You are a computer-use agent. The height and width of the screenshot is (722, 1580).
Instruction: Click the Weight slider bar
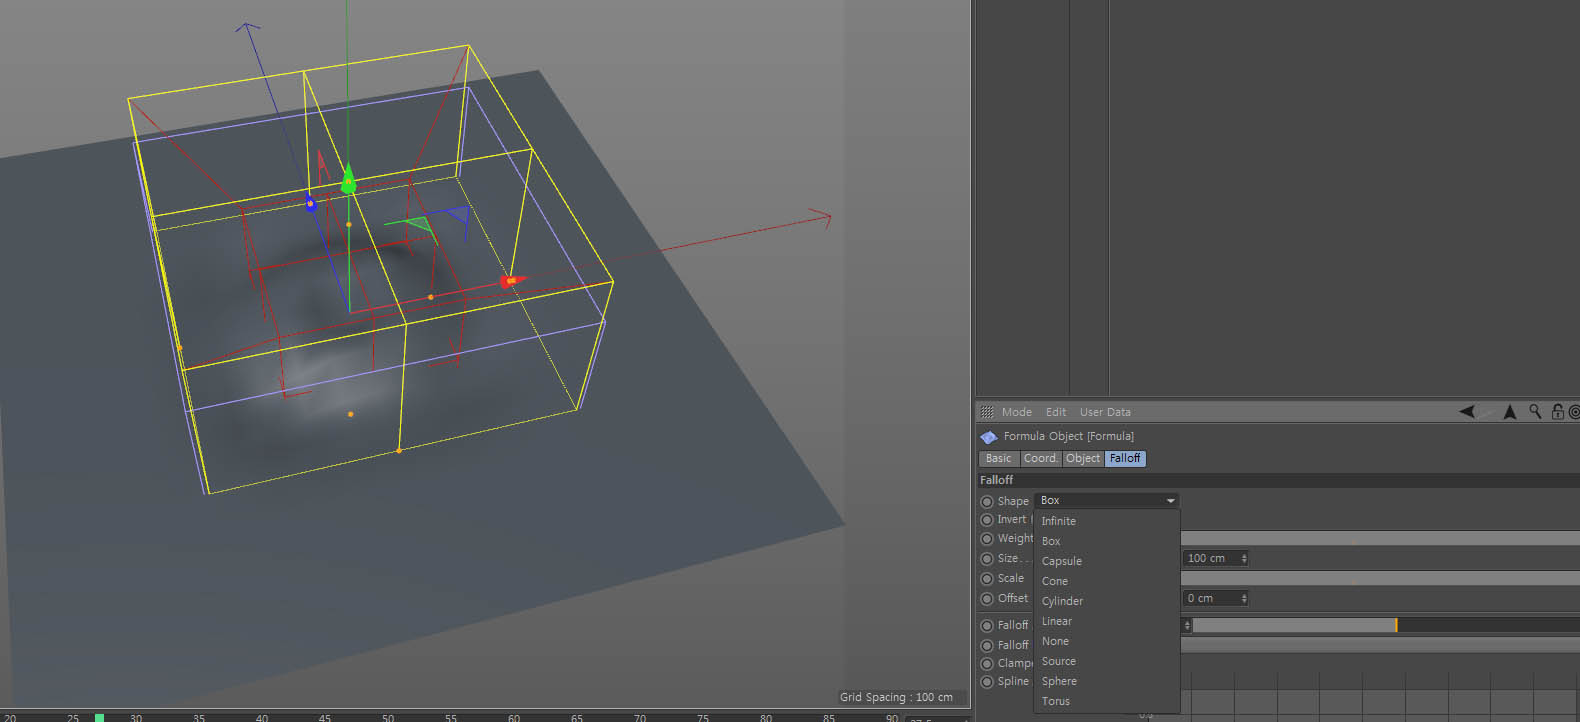click(1380, 538)
